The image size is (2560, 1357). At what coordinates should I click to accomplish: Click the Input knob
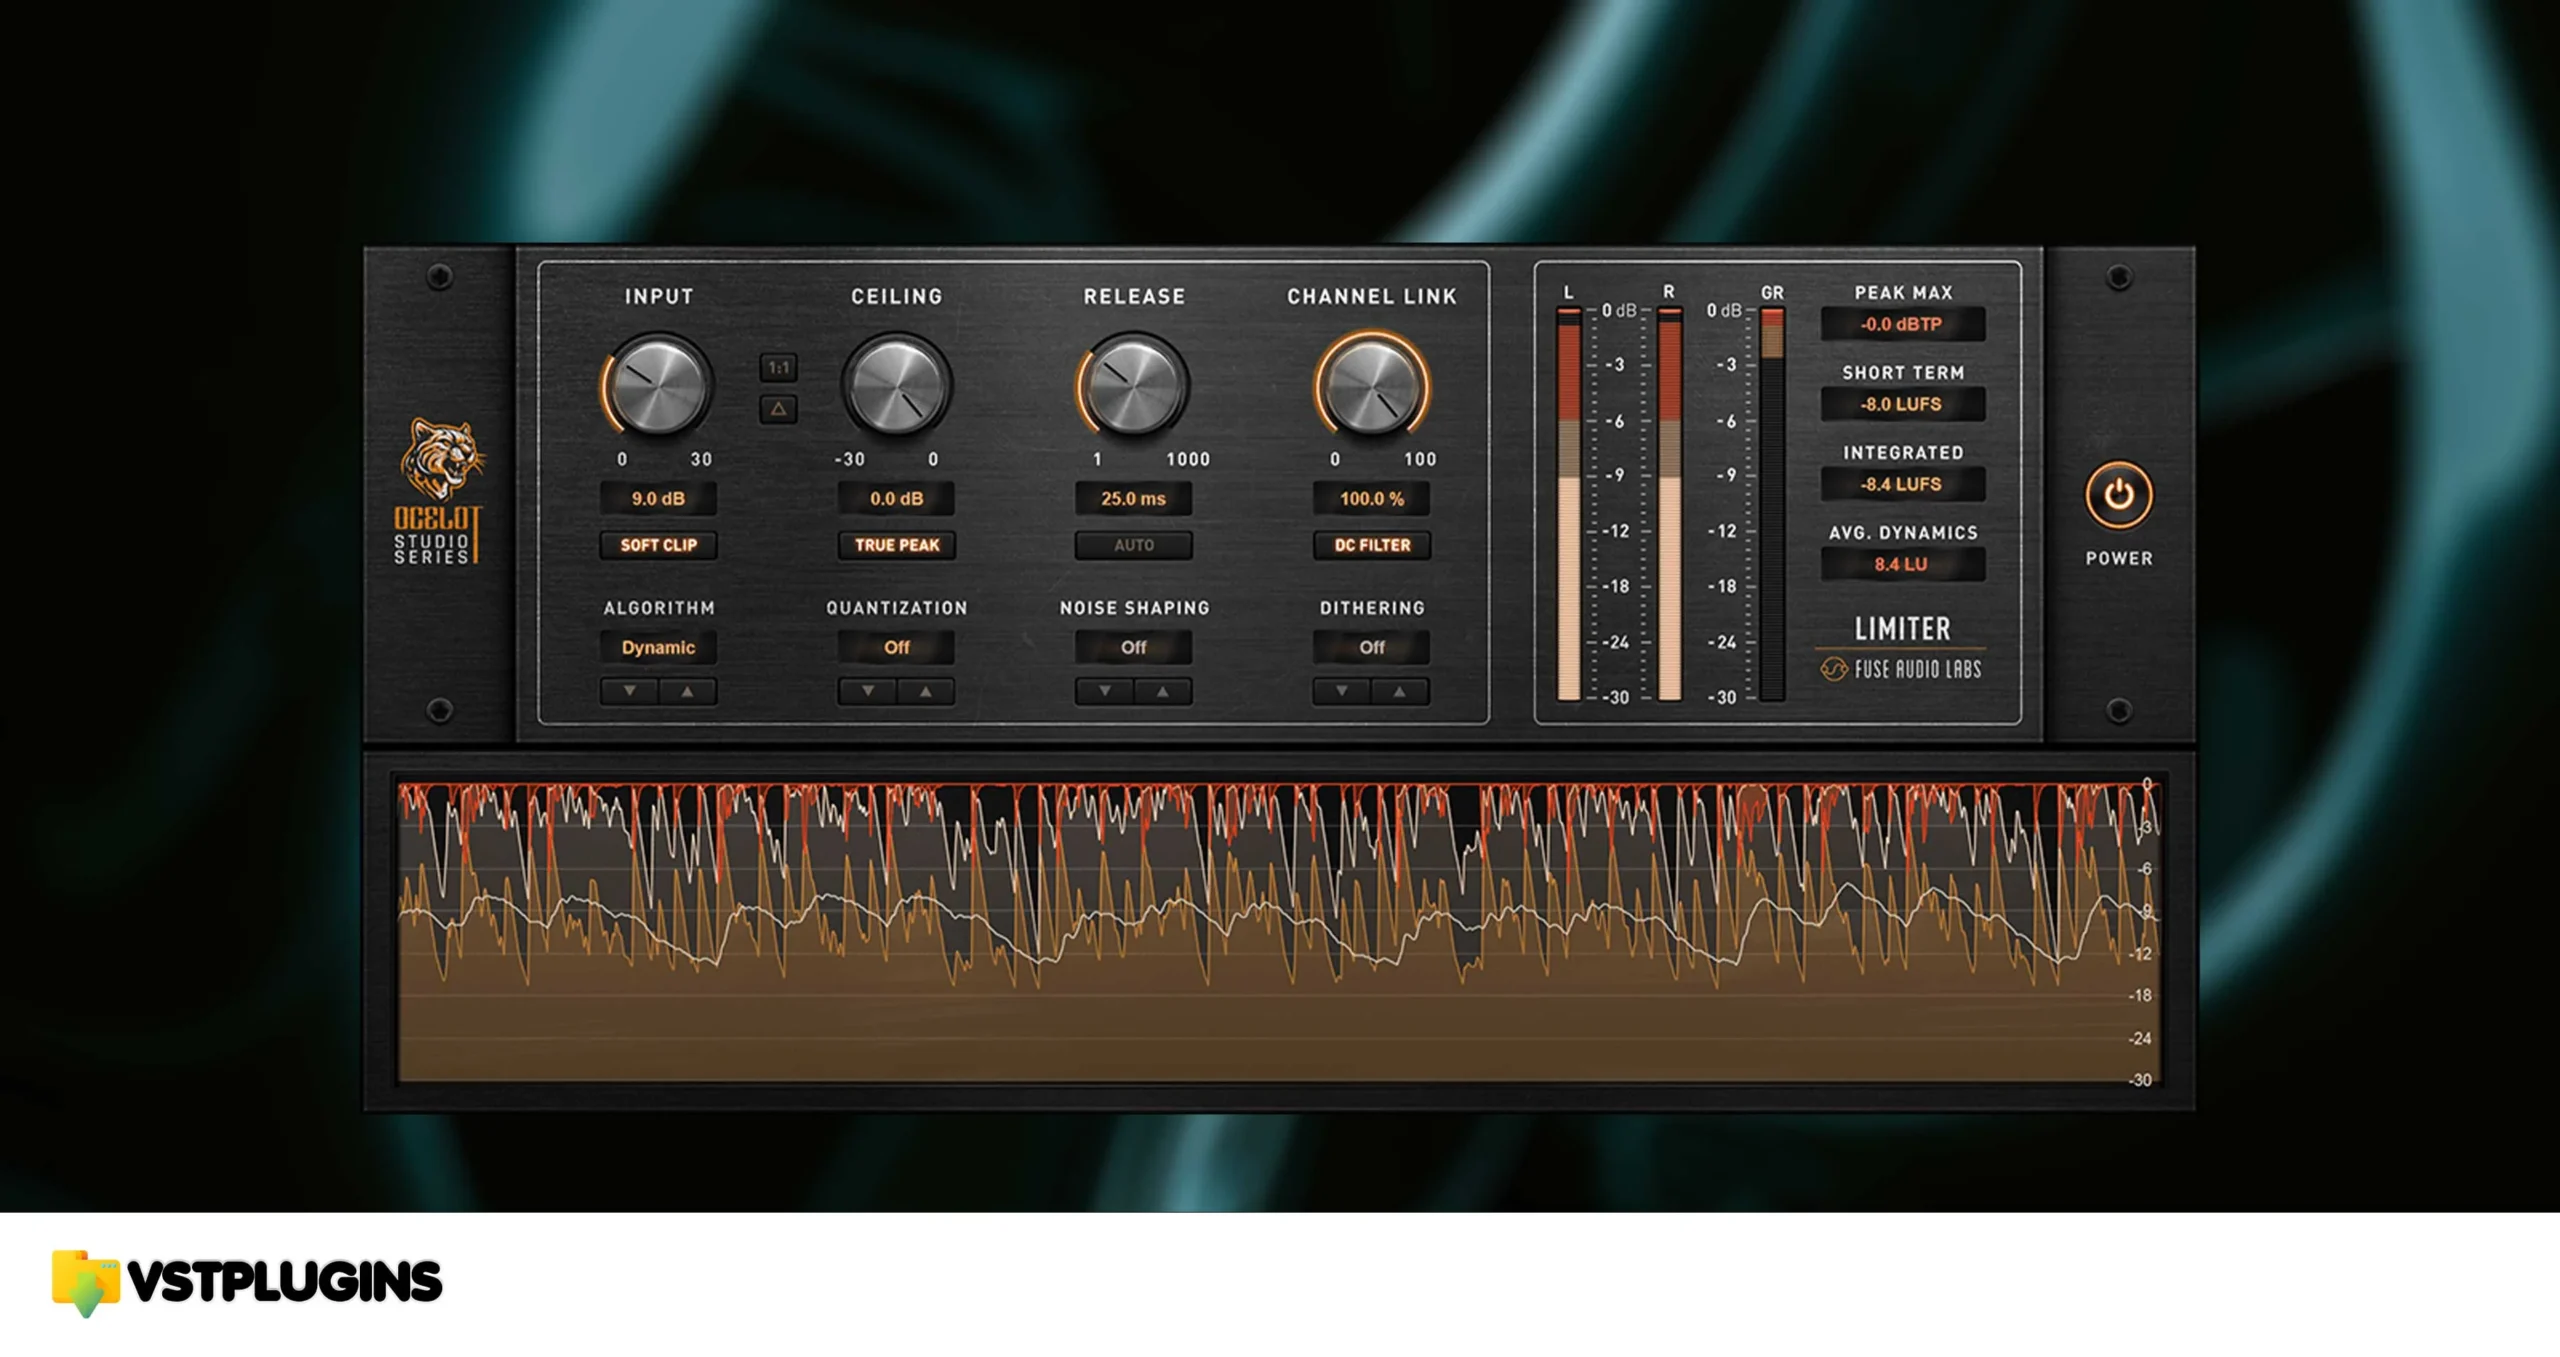[x=658, y=386]
